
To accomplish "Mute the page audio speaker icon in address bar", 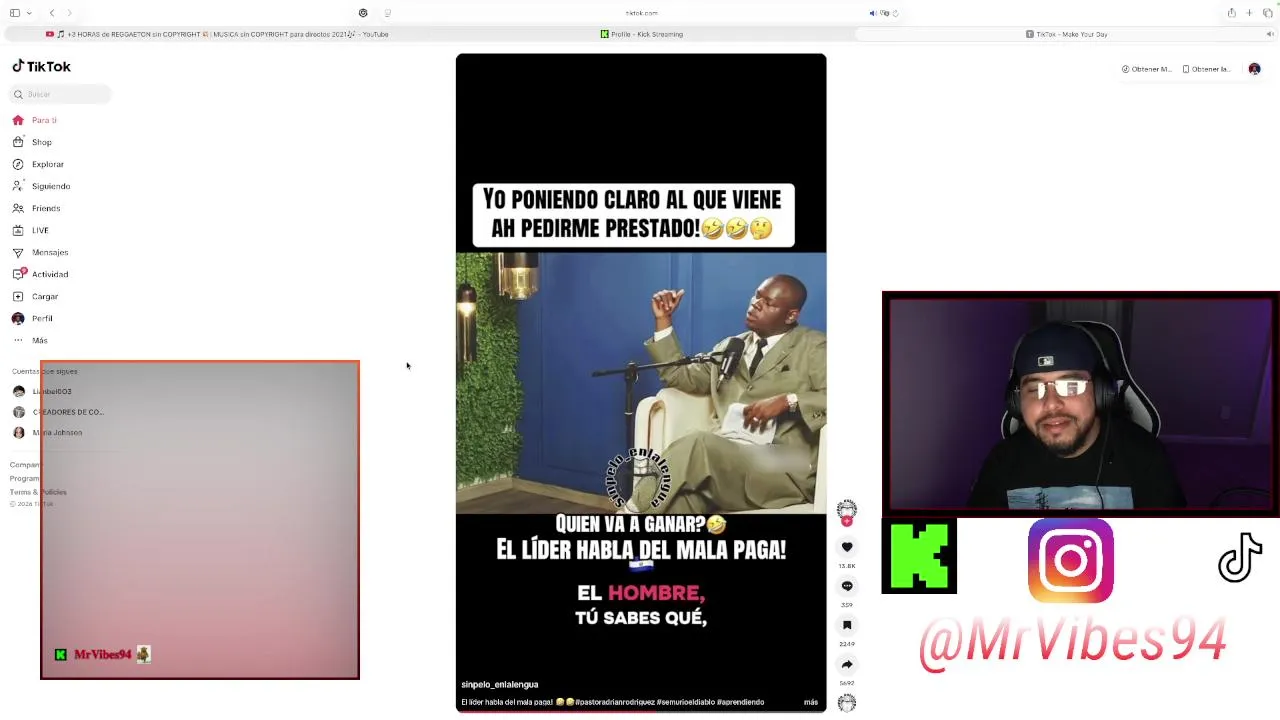I will point(872,13).
